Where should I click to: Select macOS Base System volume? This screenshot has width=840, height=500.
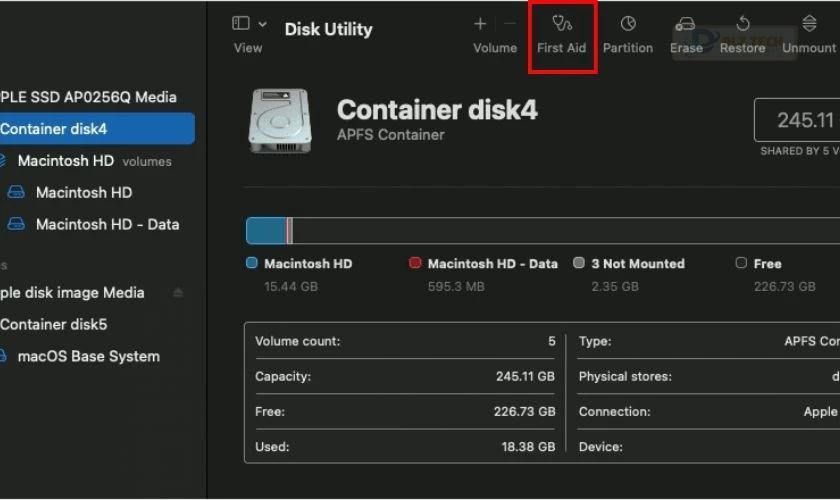pos(88,356)
